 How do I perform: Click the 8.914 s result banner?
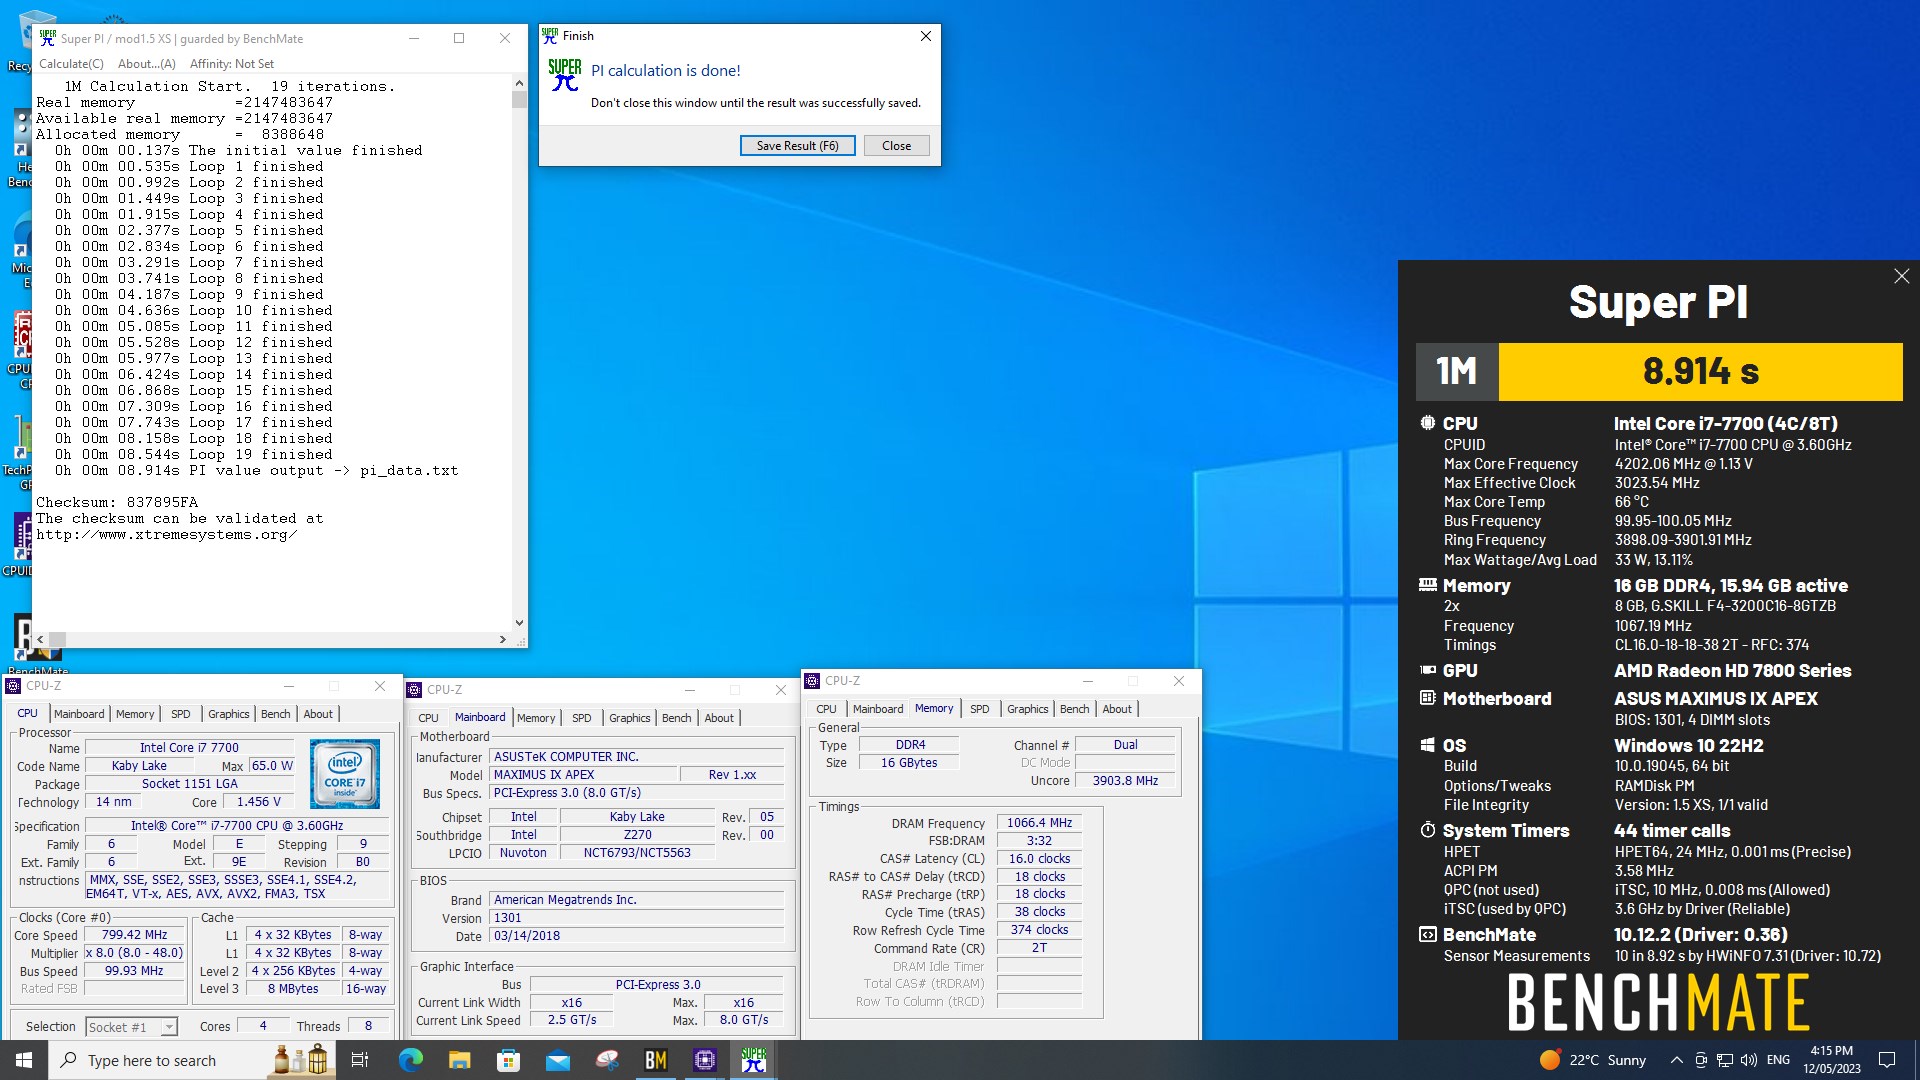[x=1700, y=372]
